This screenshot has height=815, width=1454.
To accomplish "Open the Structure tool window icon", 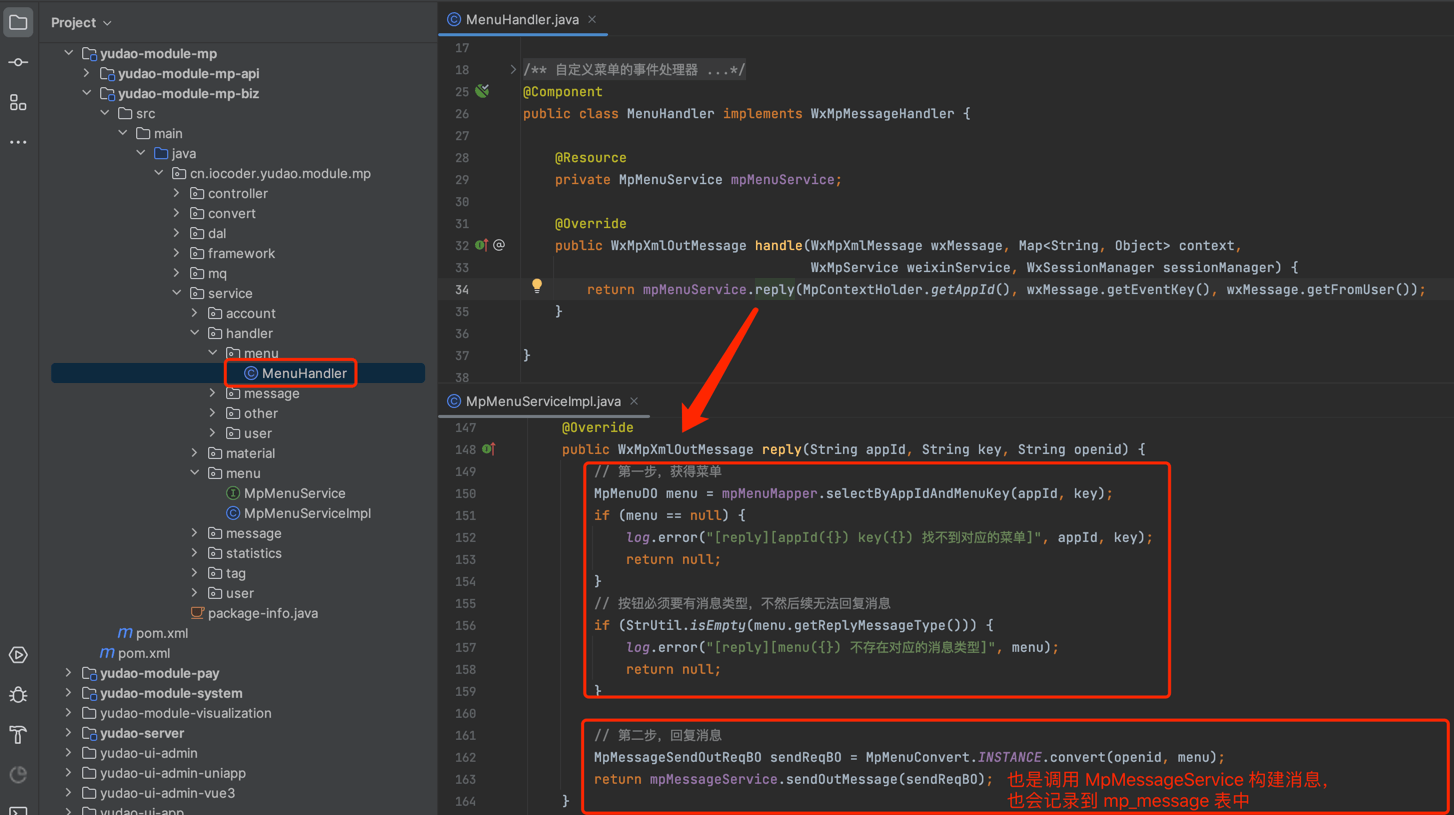I will (18, 102).
